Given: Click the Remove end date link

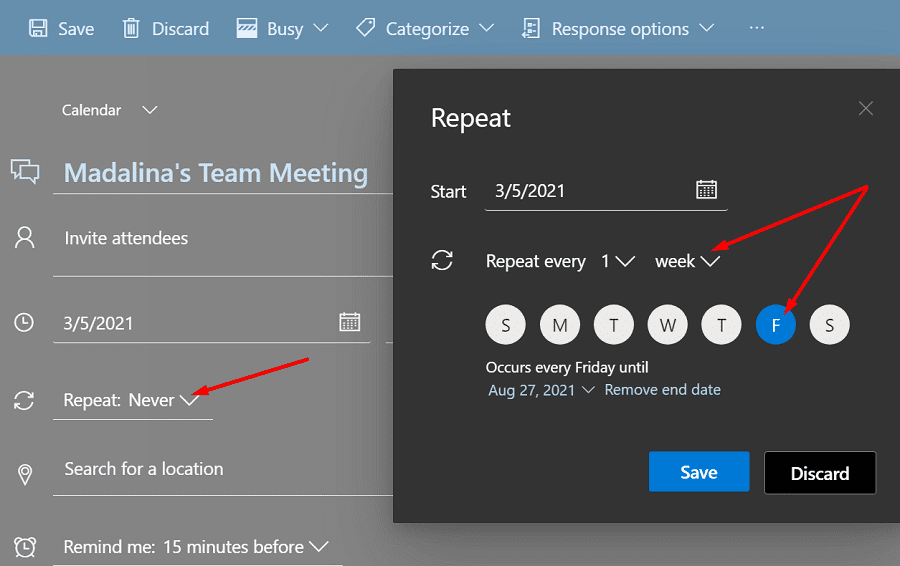Looking at the screenshot, I should coord(662,390).
